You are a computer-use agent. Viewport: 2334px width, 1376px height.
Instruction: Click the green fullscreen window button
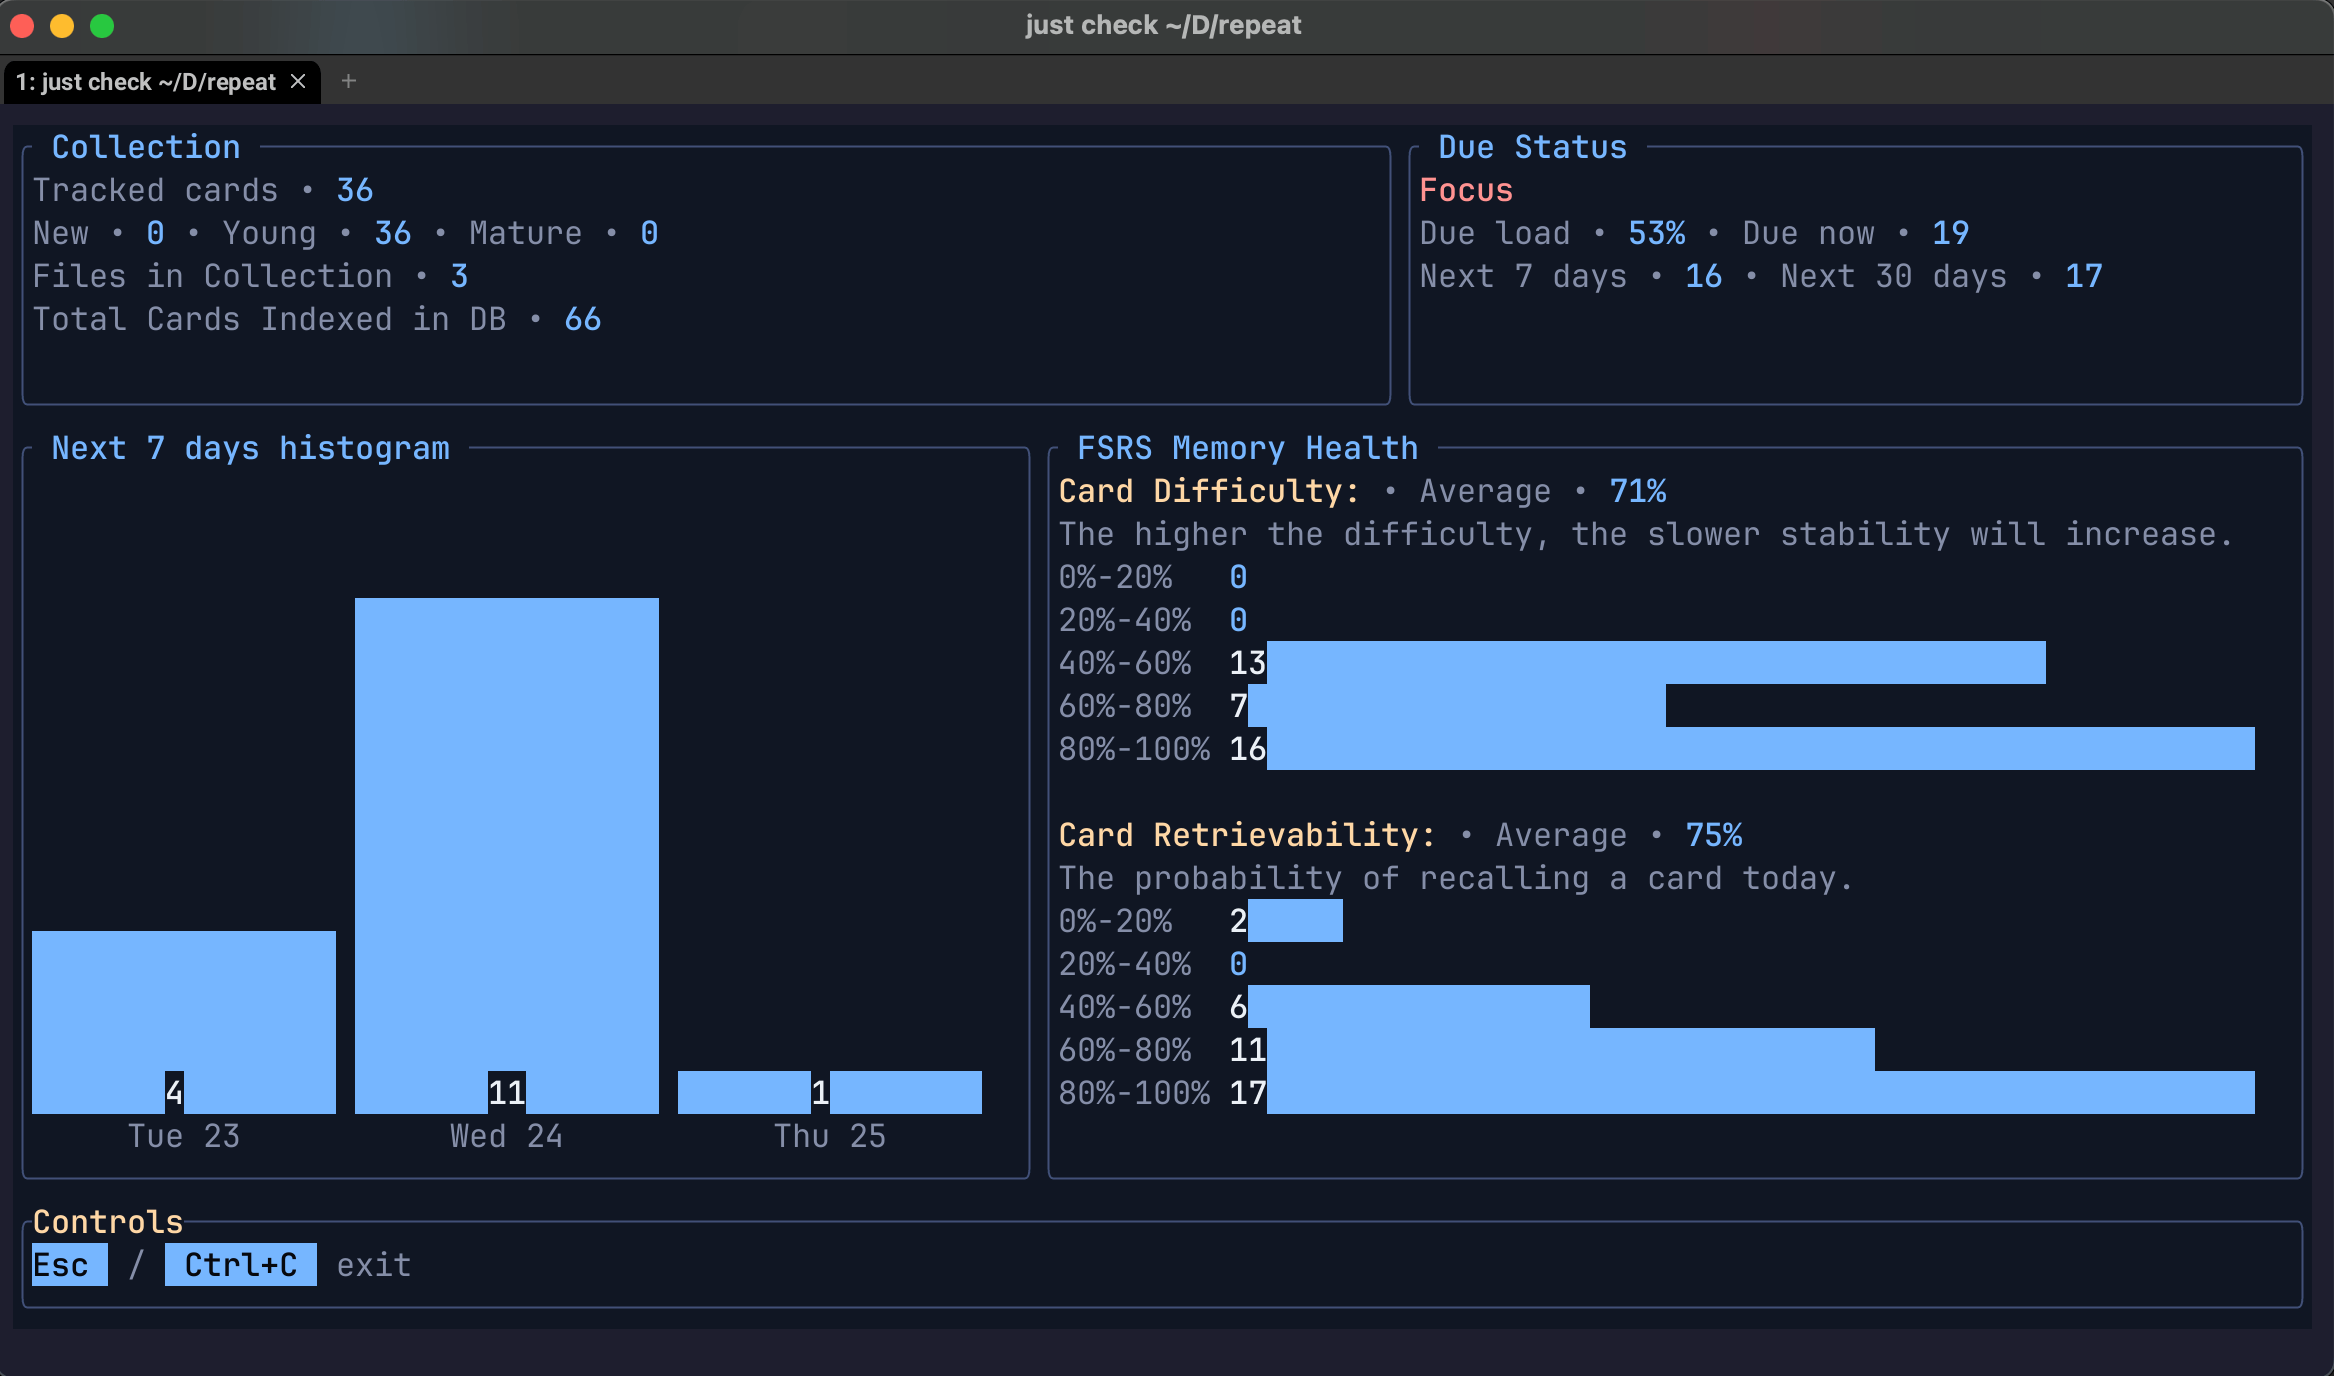coord(102,26)
